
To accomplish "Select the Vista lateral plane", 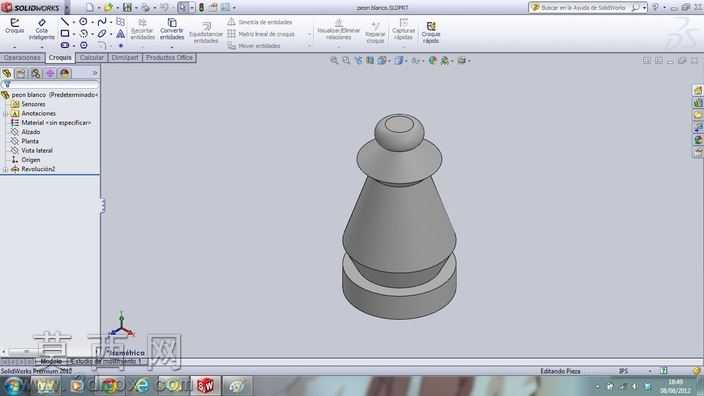I will coord(31,150).
